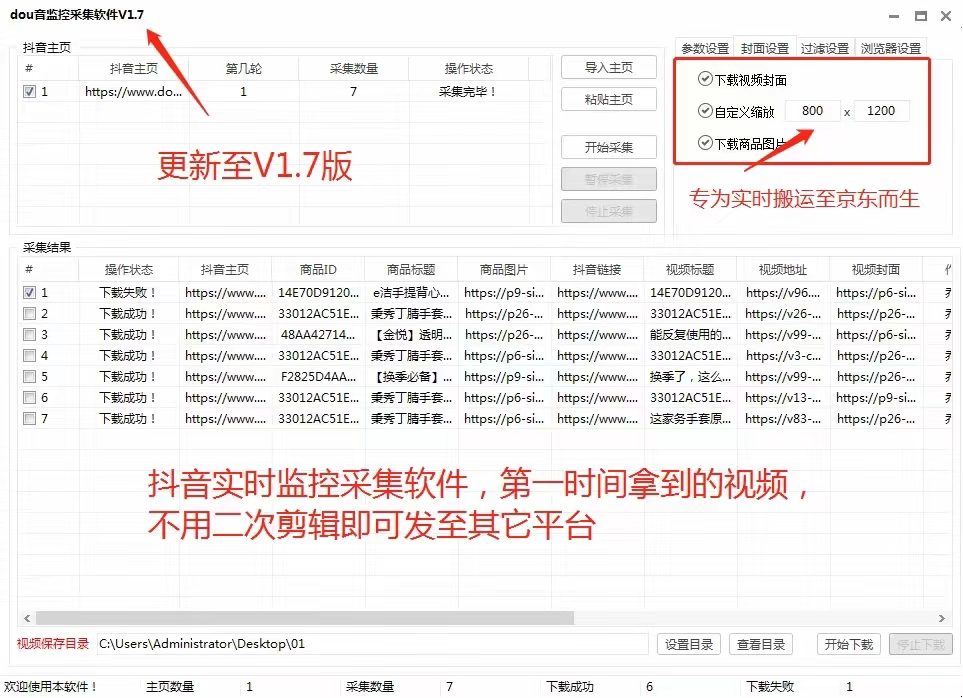The height and width of the screenshot is (698, 963).
Task: Click title e洁手提背心... cell
Action: (x=411, y=292)
